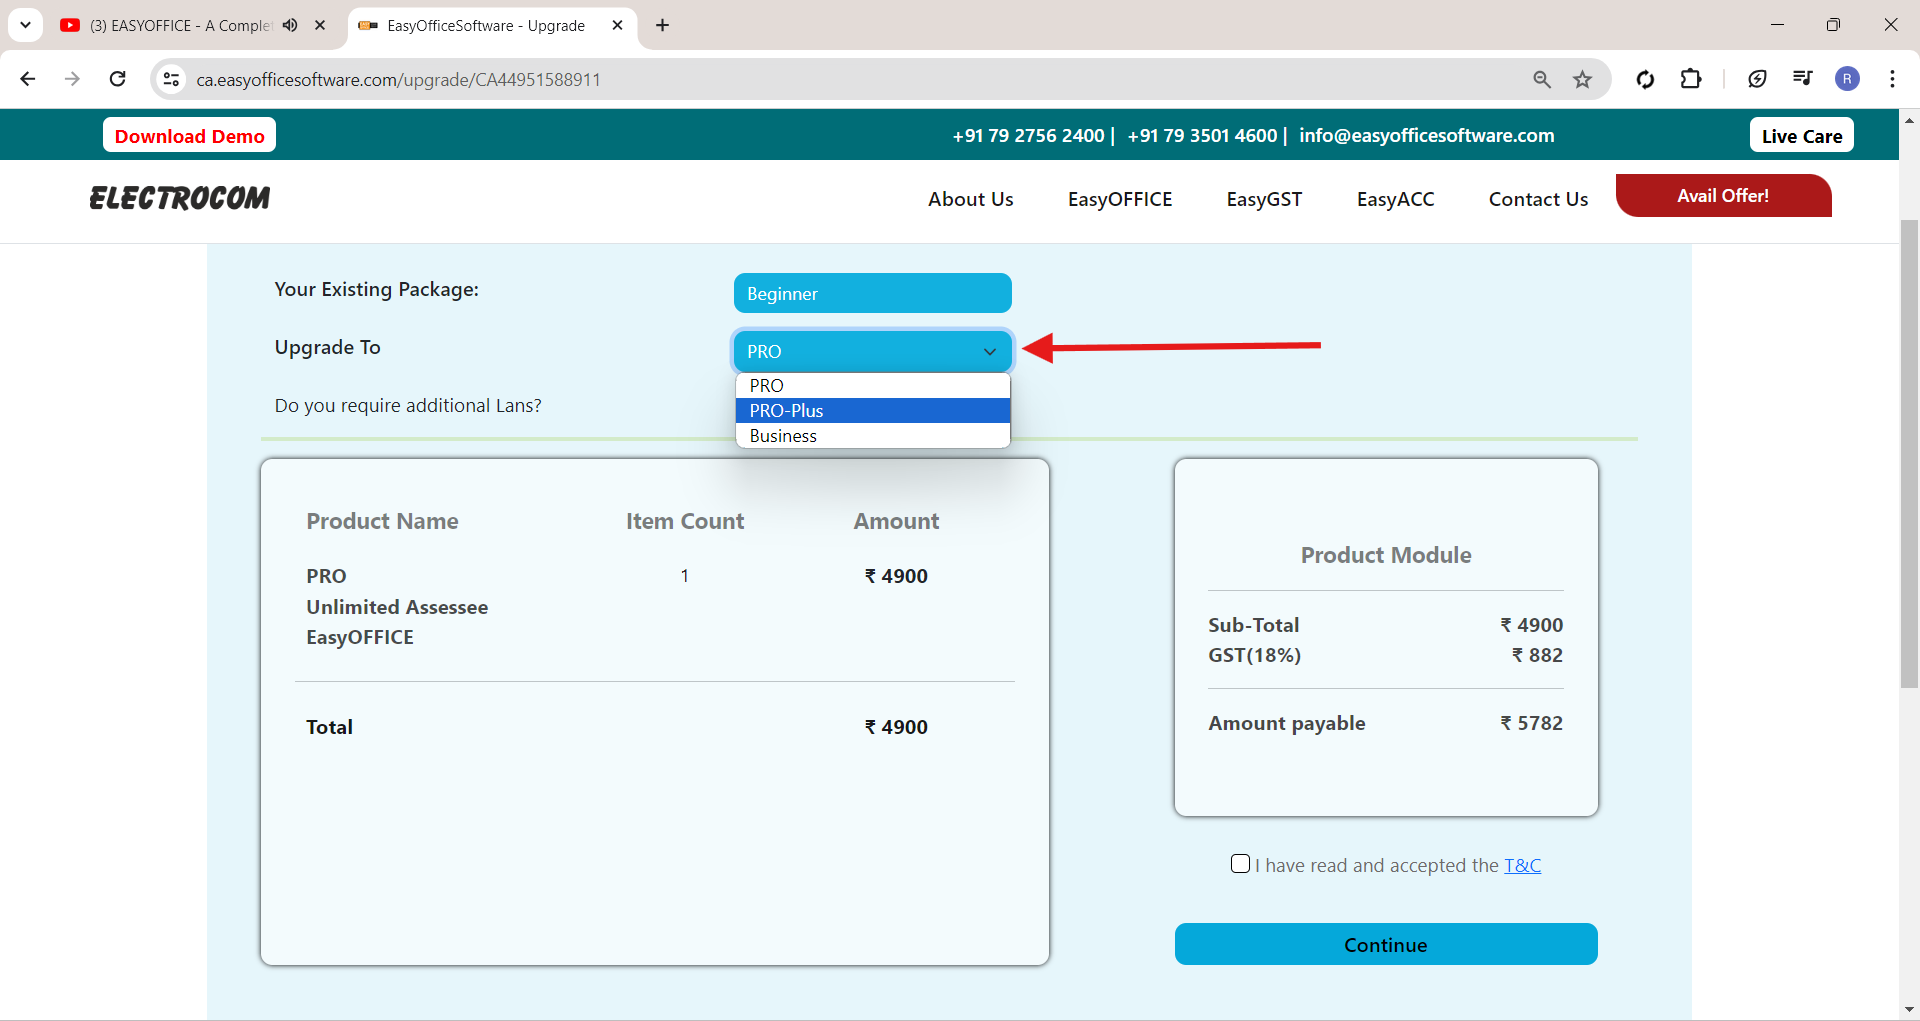This screenshot has width=1920, height=1021.
Task: Open the EasyGST menu item
Action: point(1264,199)
